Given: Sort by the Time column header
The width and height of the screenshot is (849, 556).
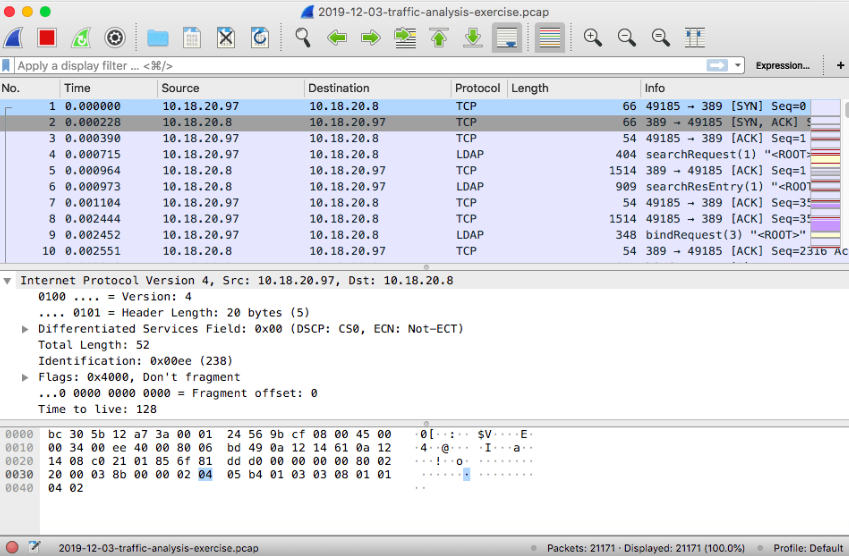Looking at the screenshot, I should tap(108, 88).
